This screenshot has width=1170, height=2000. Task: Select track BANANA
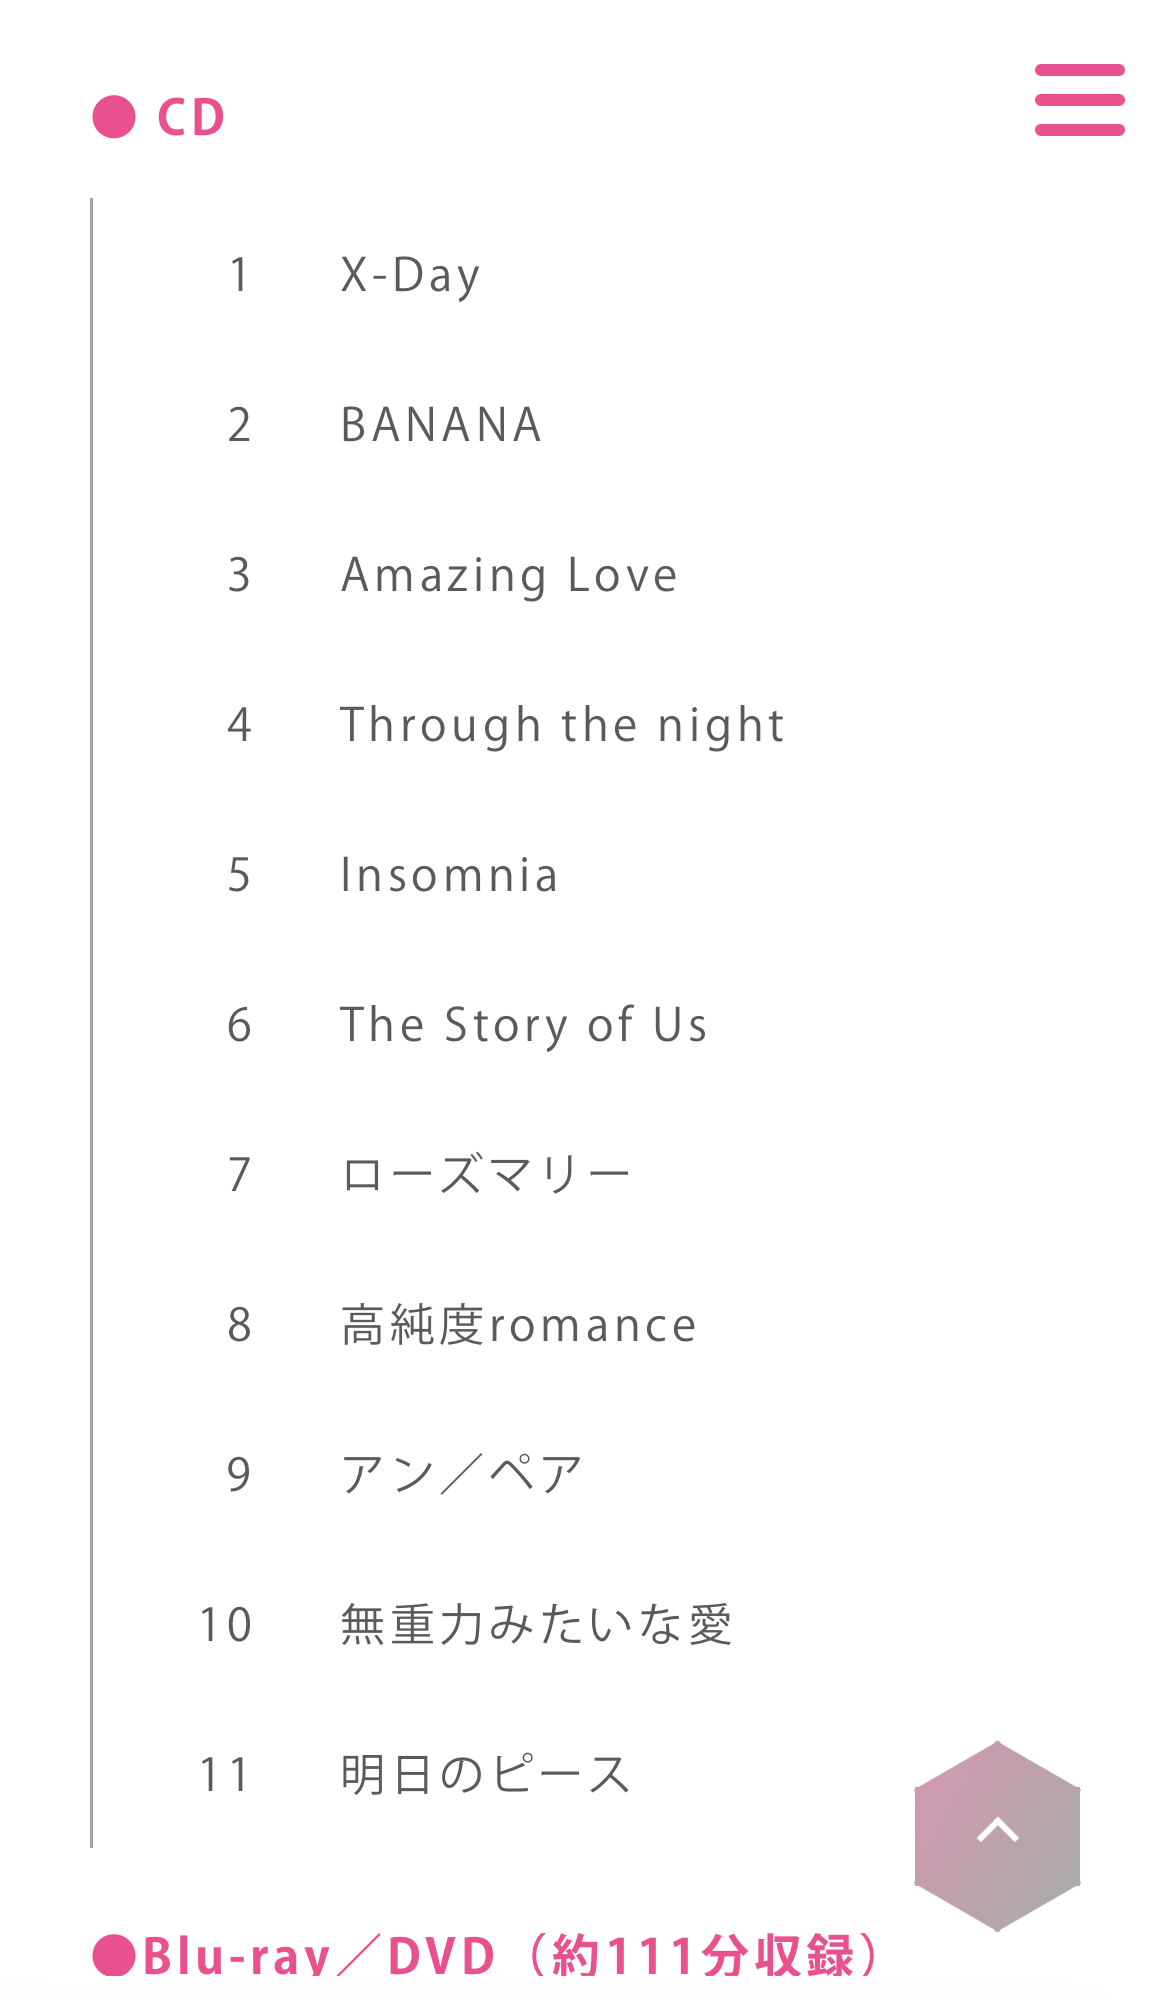click(441, 425)
